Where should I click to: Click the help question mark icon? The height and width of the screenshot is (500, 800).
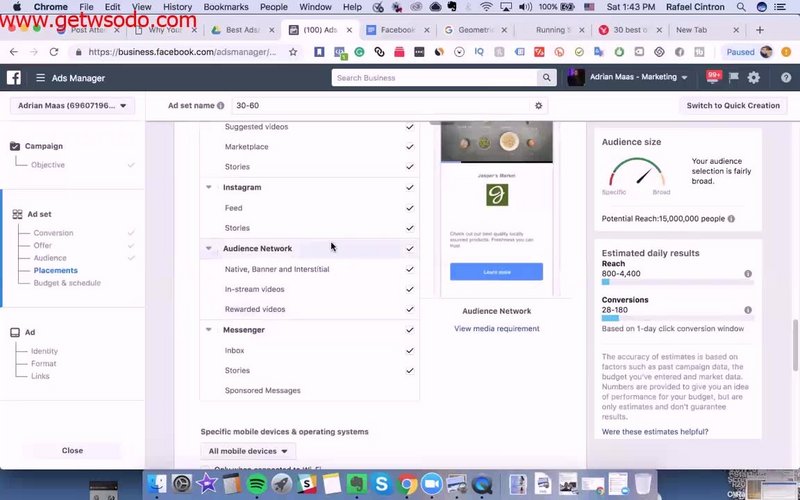tap(786, 78)
